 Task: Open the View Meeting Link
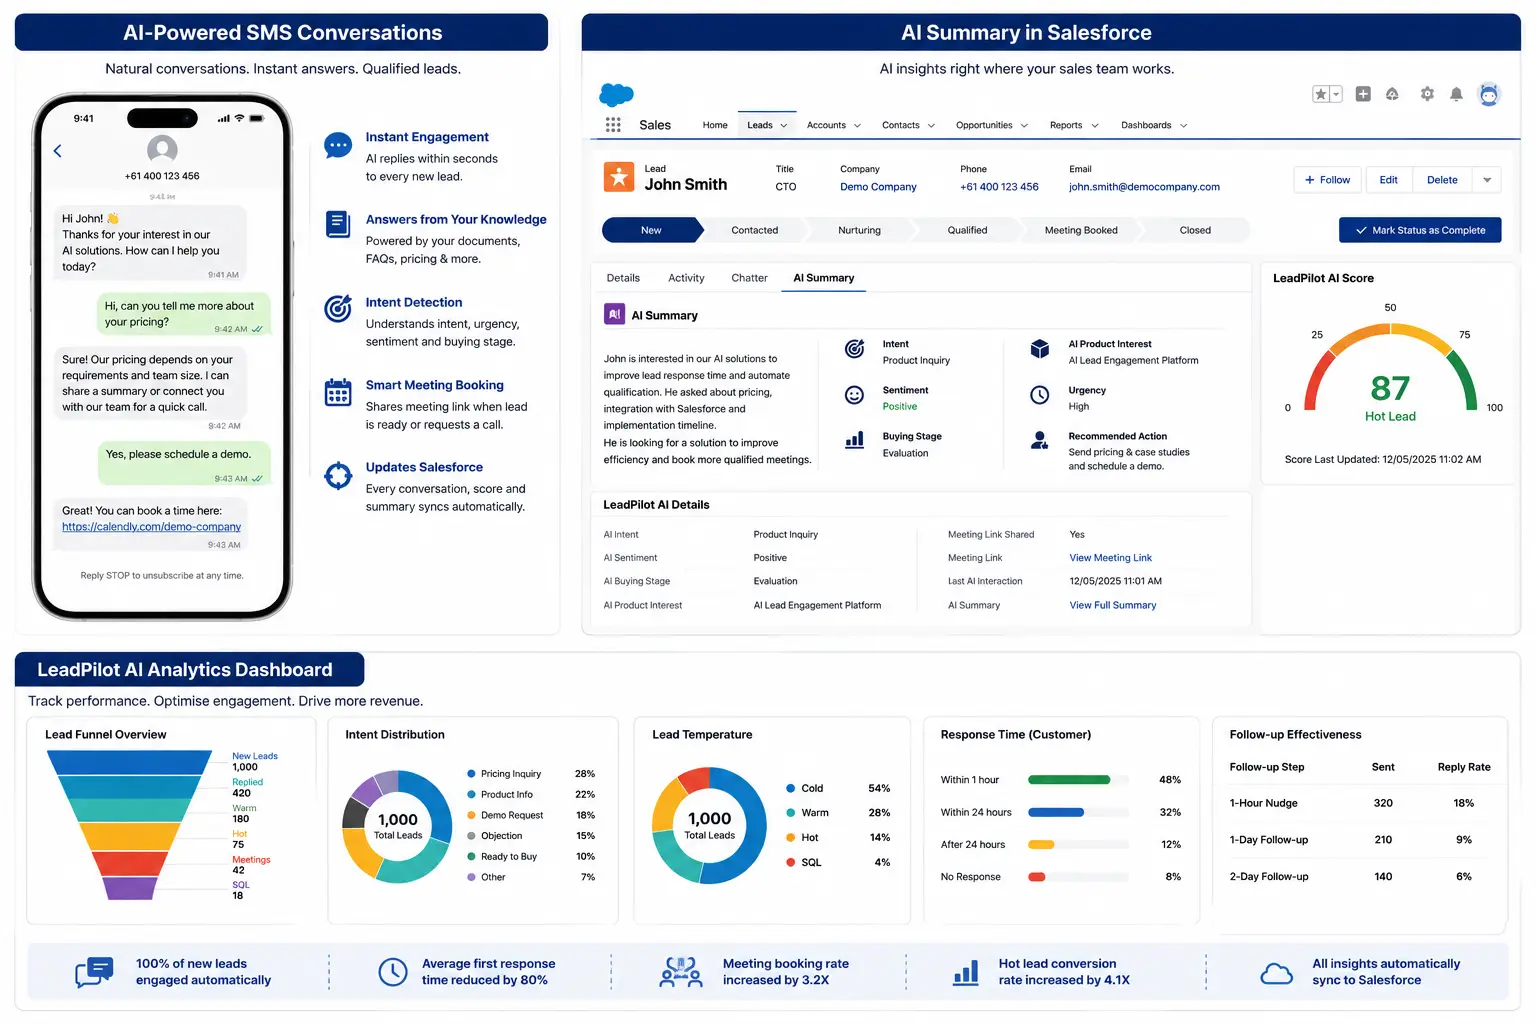click(x=1110, y=558)
